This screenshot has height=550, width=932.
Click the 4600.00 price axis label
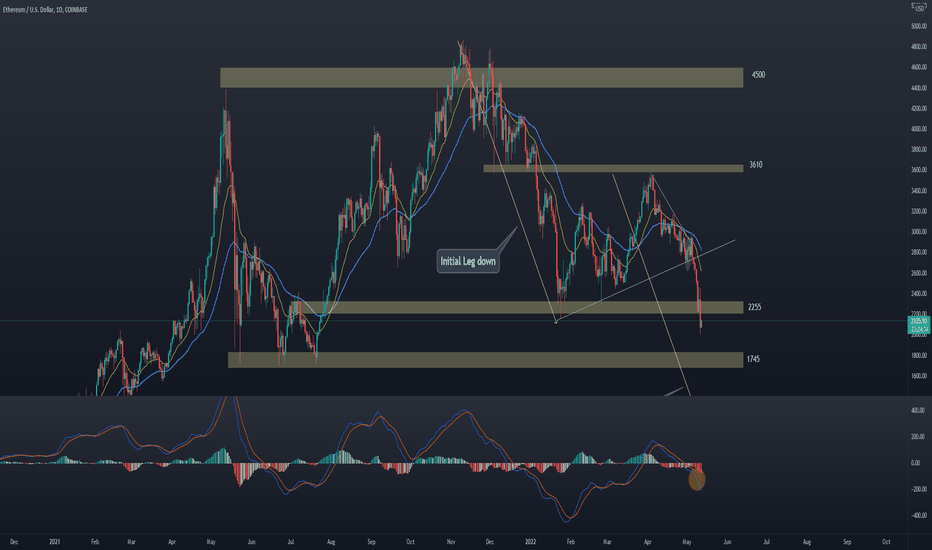(918, 67)
